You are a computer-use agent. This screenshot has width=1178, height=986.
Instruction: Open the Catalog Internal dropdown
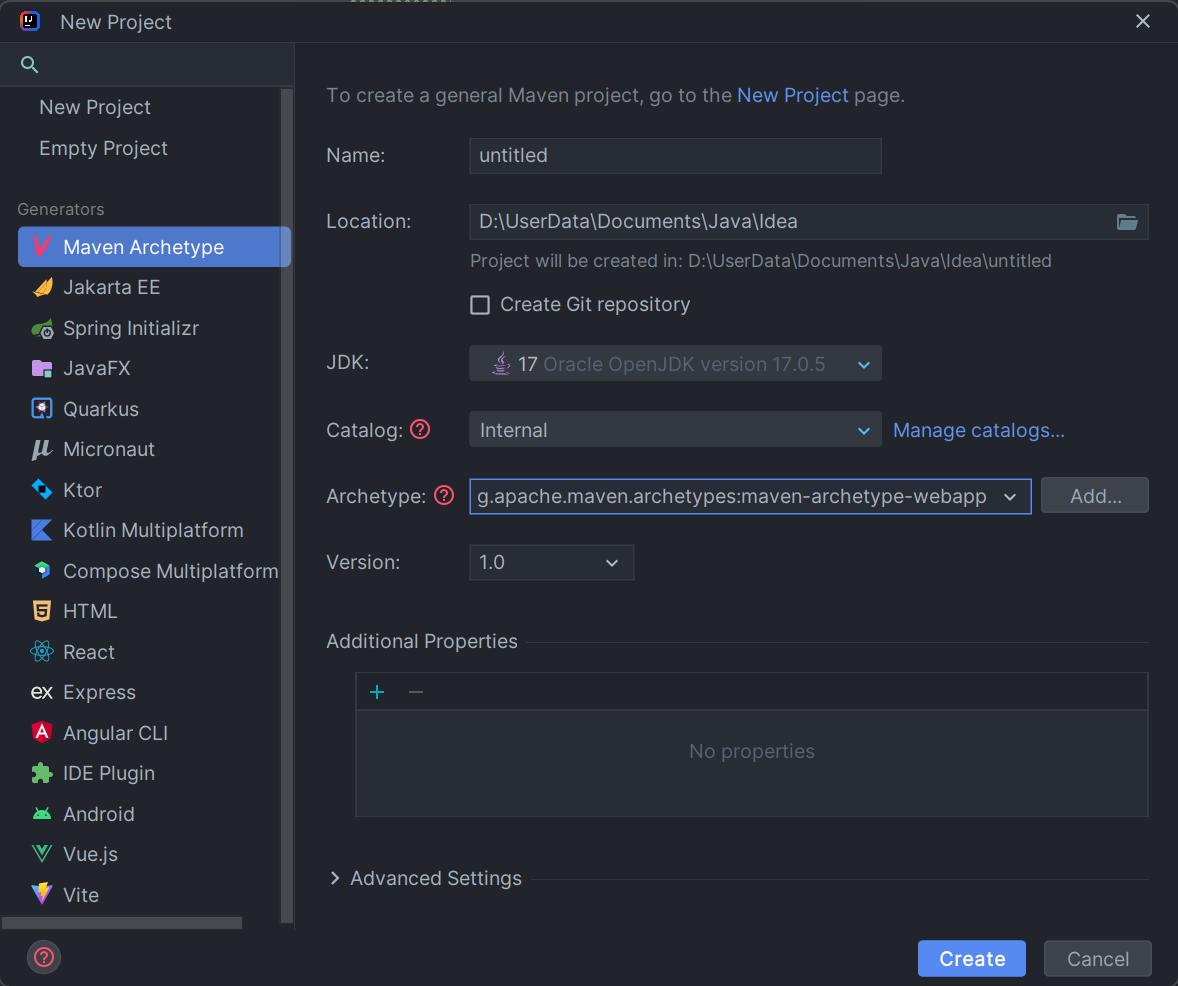pyautogui.click(x=675, y=431)
